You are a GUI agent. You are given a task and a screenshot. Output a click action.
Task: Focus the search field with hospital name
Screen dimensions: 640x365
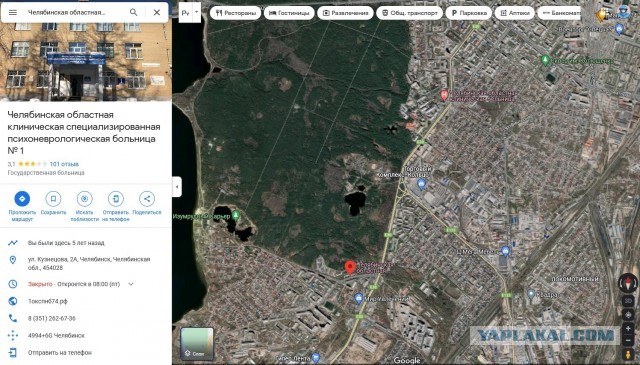pyautogui.click(x=67, y=13)
